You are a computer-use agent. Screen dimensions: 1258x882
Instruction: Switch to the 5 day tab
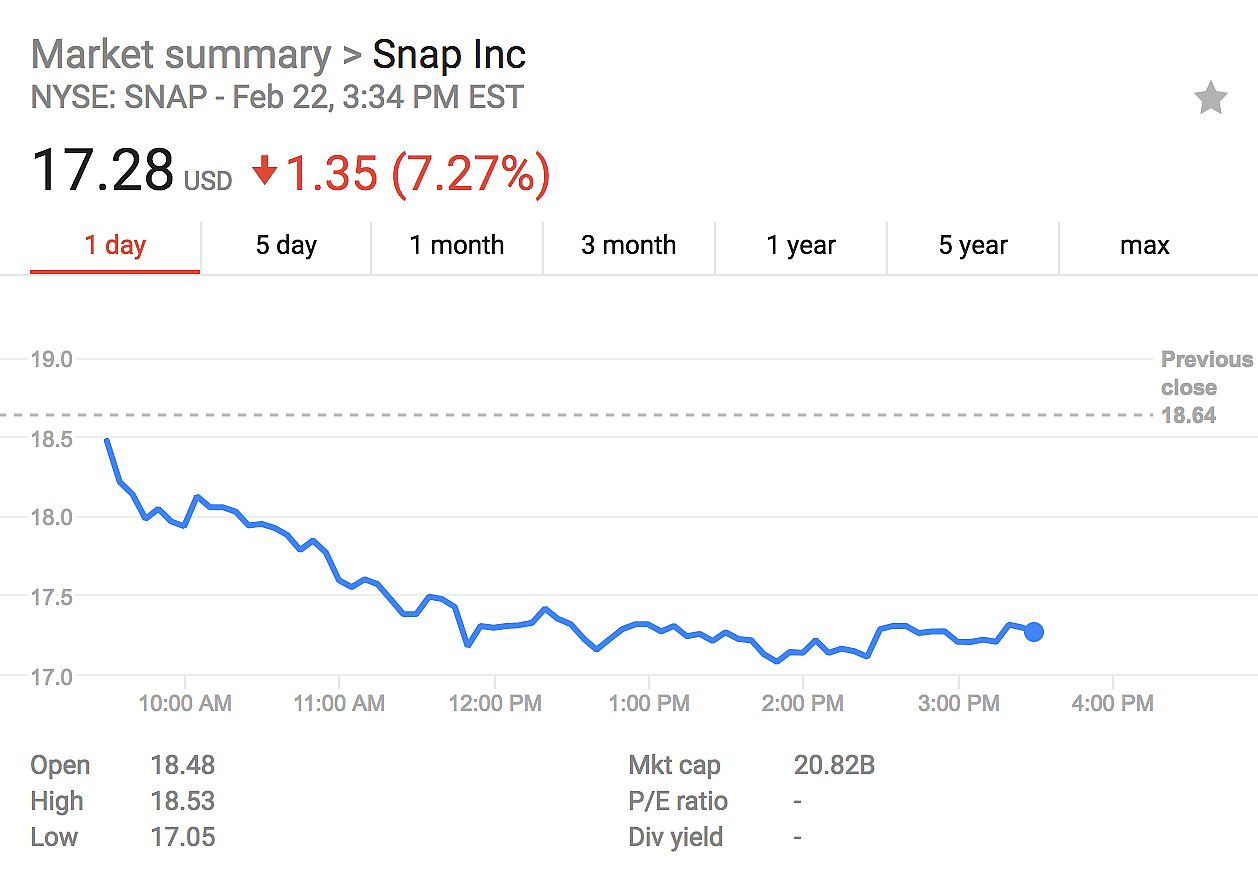(286, 245)
